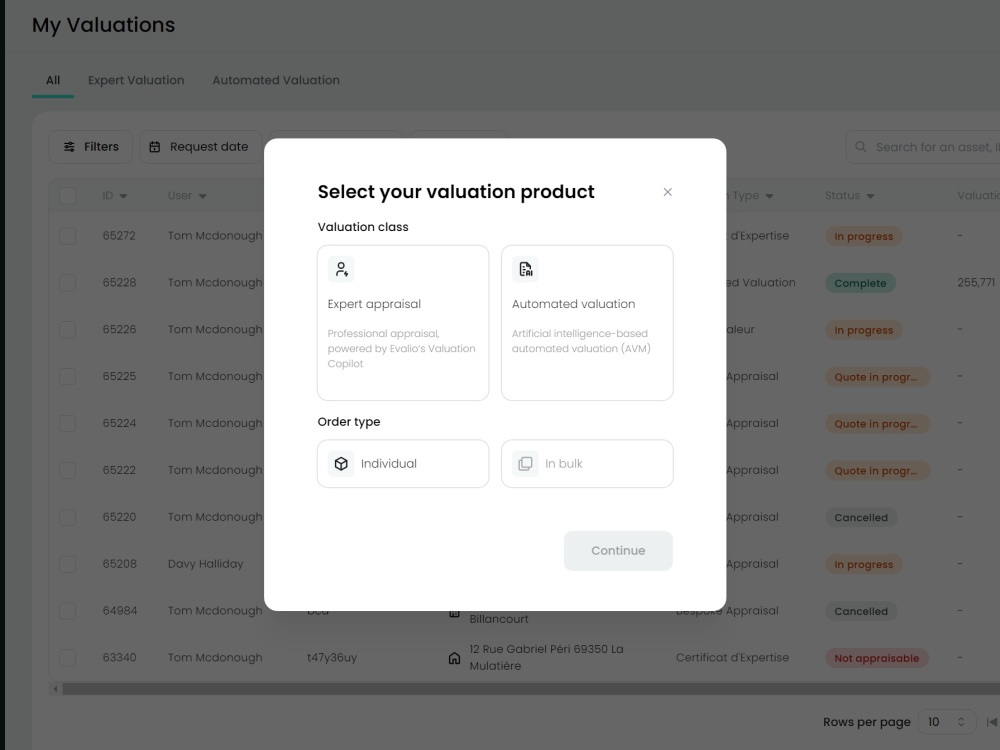The image size is (1000, 750).
Task: Sort by the Type column arrow
Action: (x=769, y=196)
